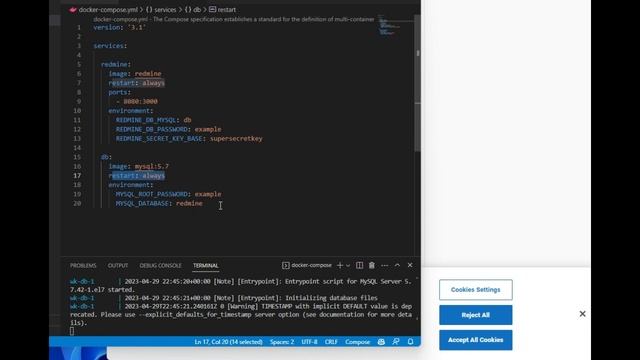
Task: Click 'REDMINE_DB_MYSQL: db' line
Action: 153,120
